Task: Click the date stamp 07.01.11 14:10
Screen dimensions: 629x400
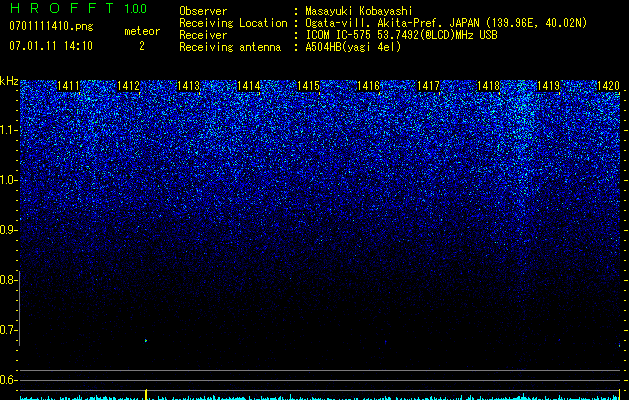Action: (x=51, y=46)
